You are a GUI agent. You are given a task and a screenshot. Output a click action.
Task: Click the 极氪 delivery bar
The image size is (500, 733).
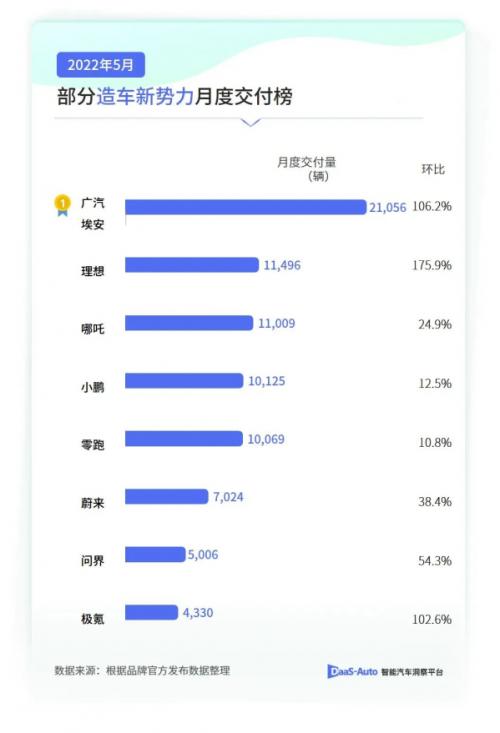click(x=151, y=612)
